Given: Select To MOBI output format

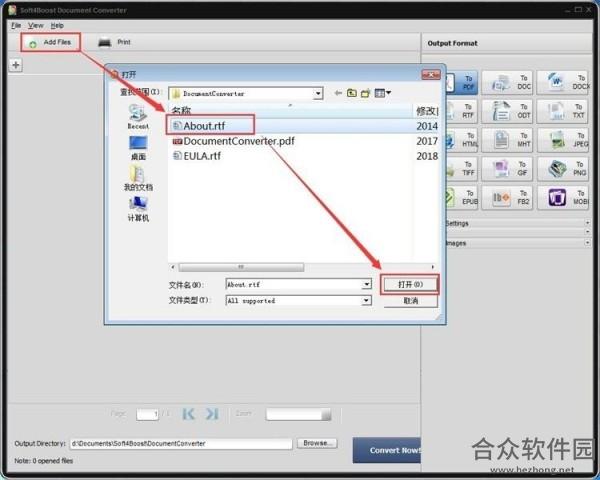Looking at the screenshot, I should pos(562,198).
